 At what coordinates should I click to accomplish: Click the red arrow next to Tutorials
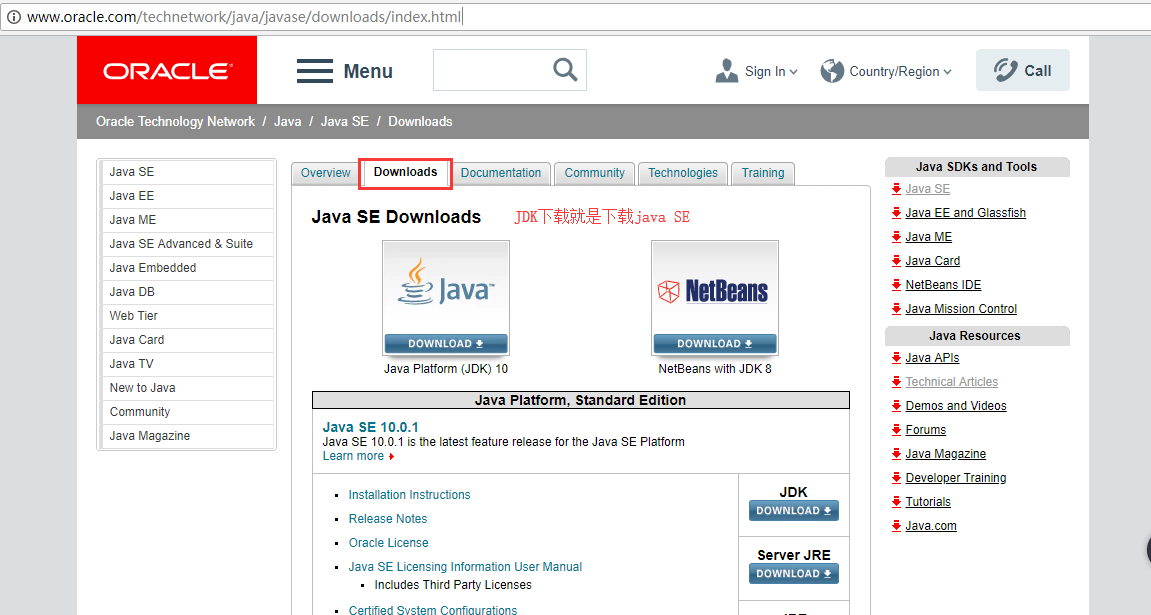pos(896,501)
